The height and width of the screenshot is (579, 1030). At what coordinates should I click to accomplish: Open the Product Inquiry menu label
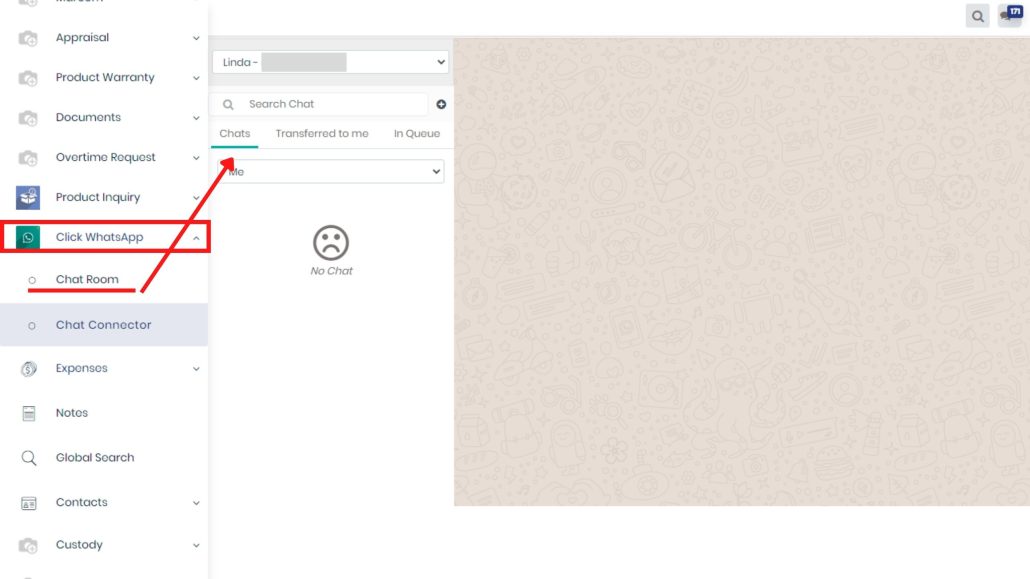(98, 197)
